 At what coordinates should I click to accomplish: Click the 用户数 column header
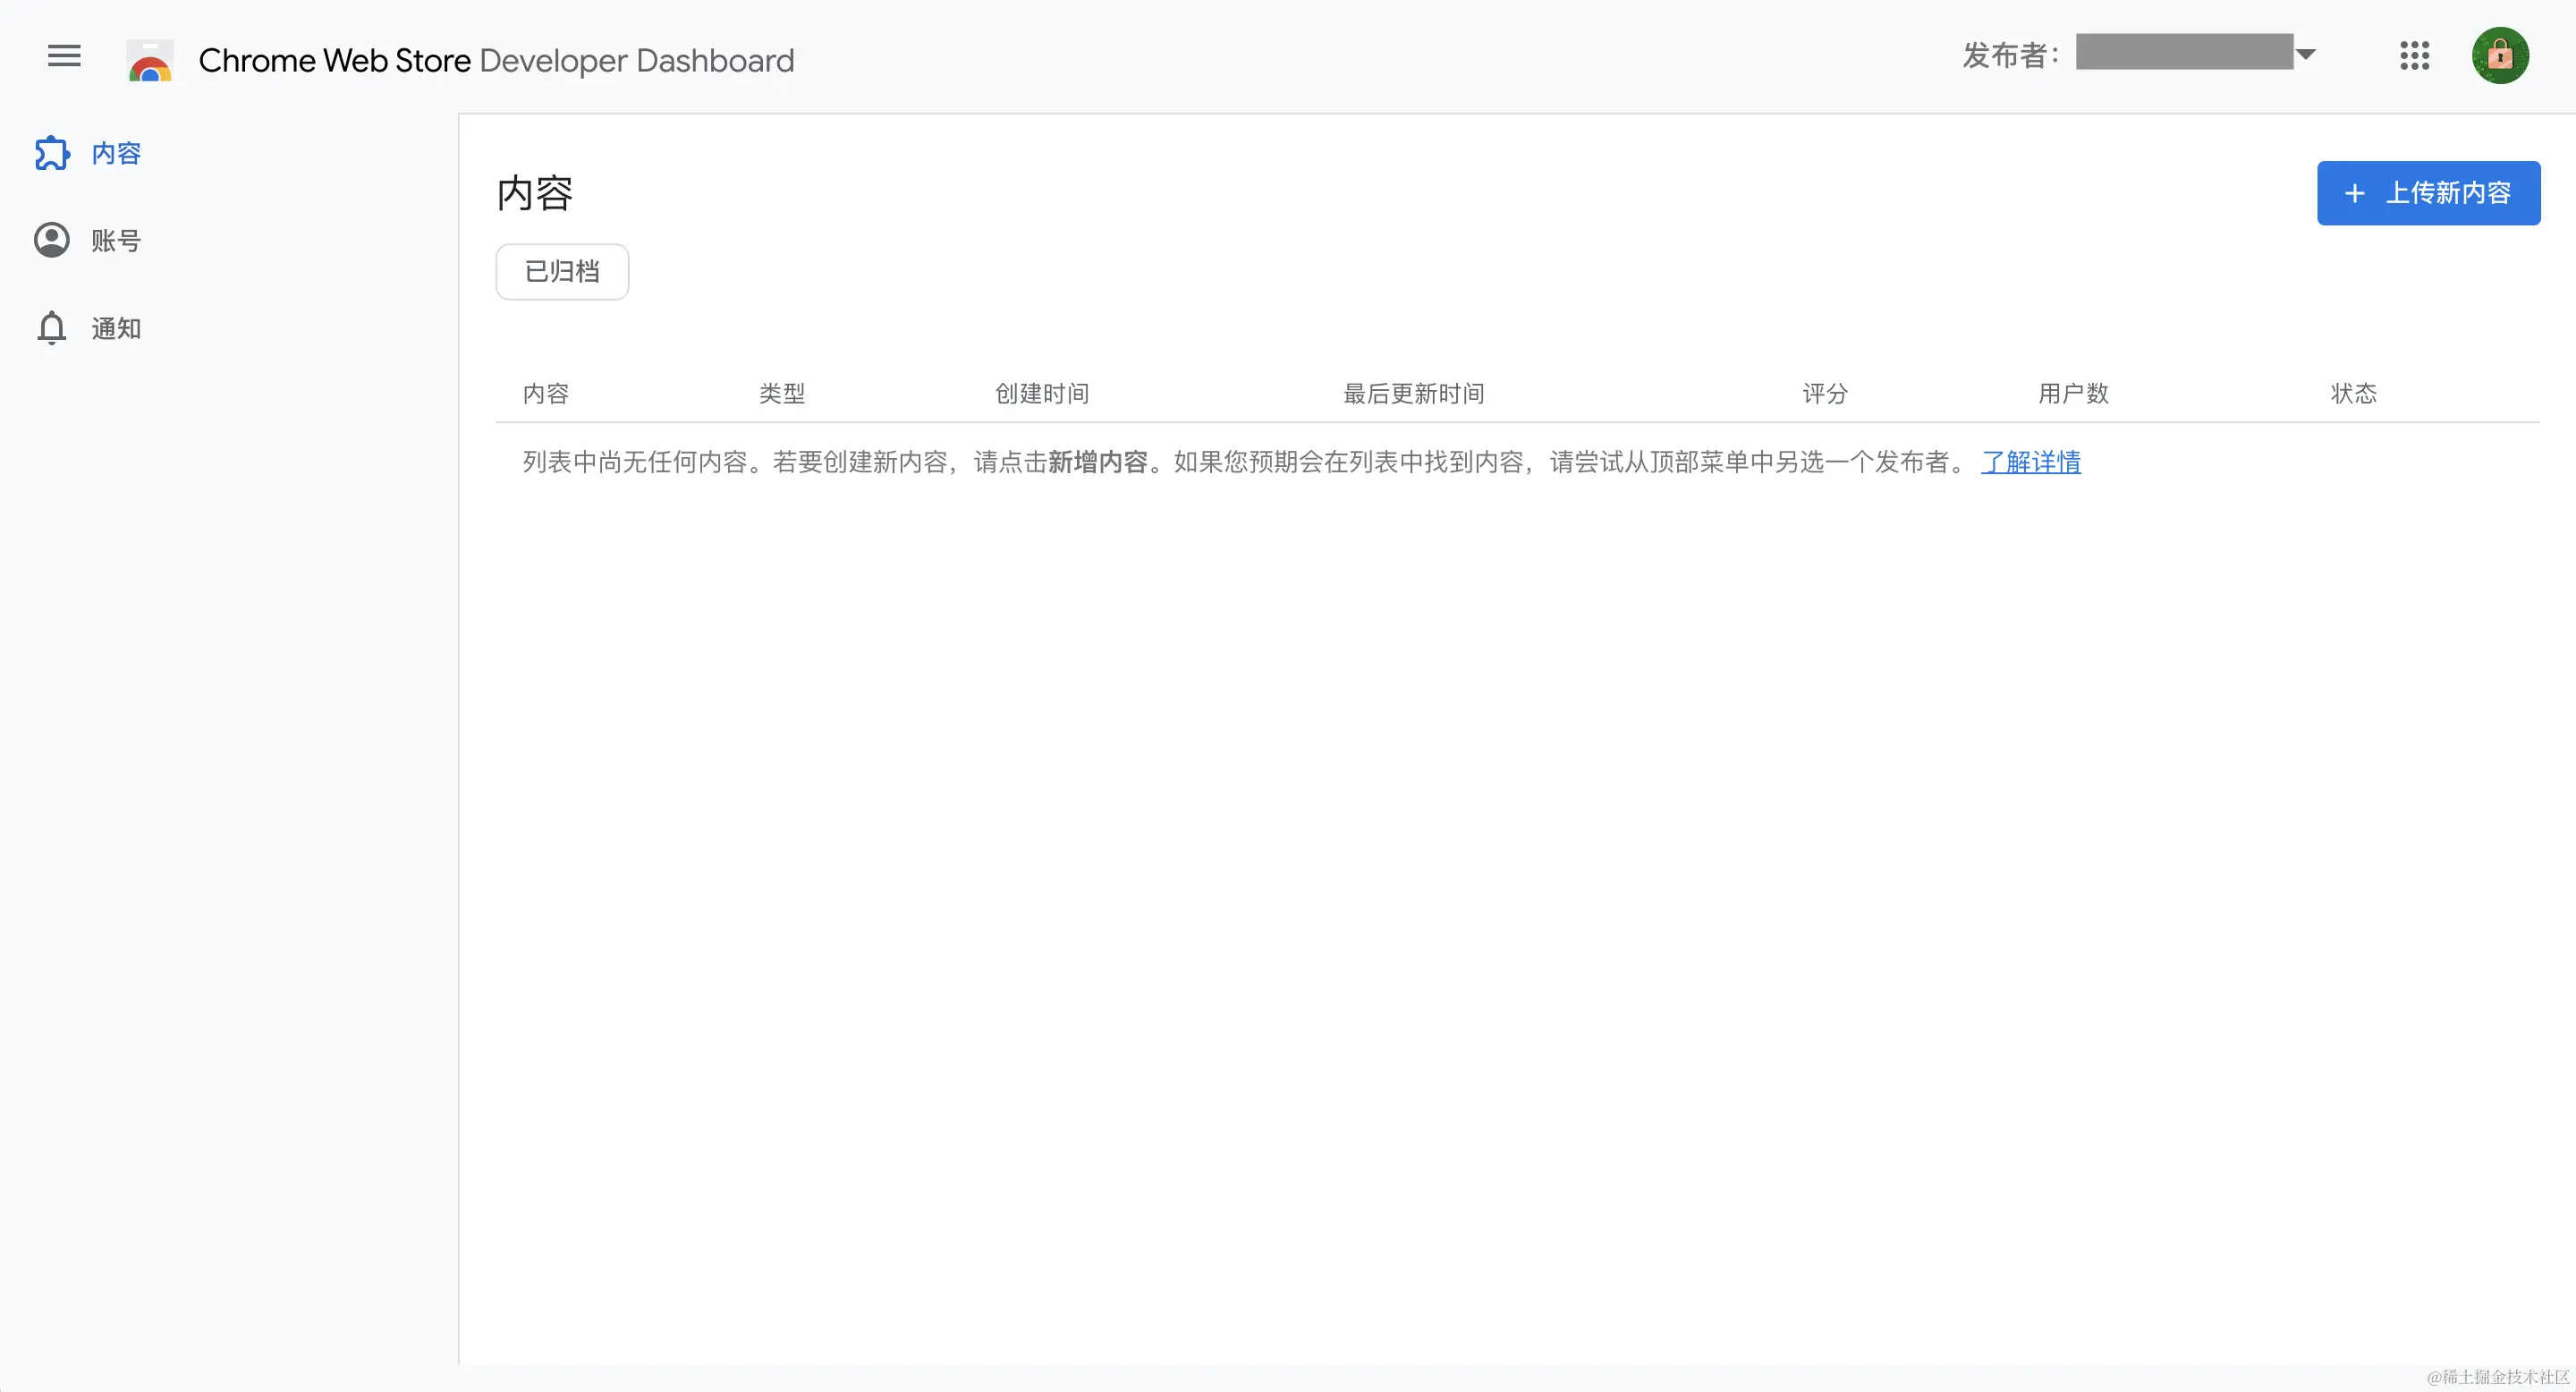coord(2073,394)
